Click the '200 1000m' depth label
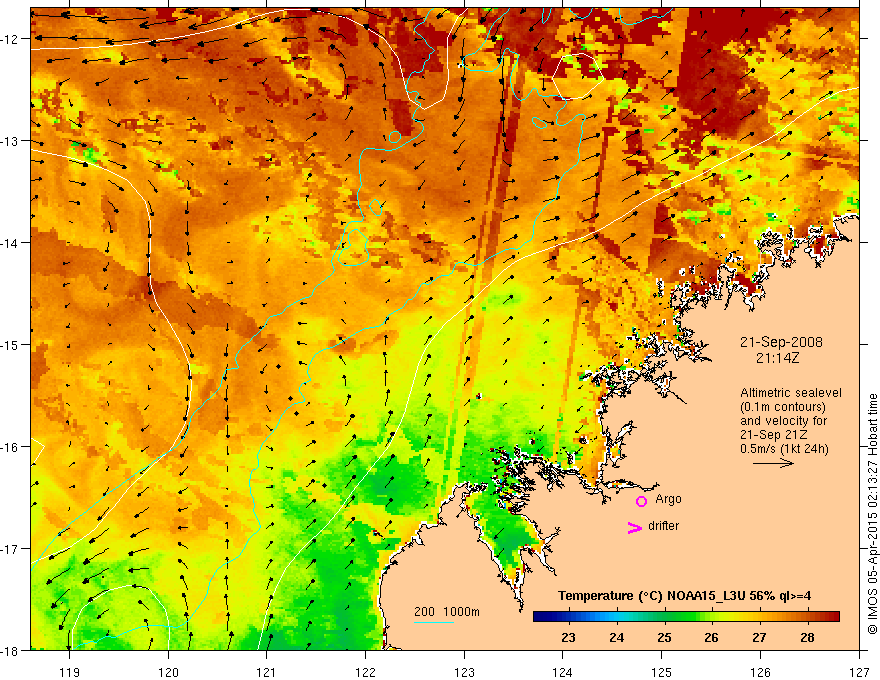The image size is (880, 680). click(447, 612)
